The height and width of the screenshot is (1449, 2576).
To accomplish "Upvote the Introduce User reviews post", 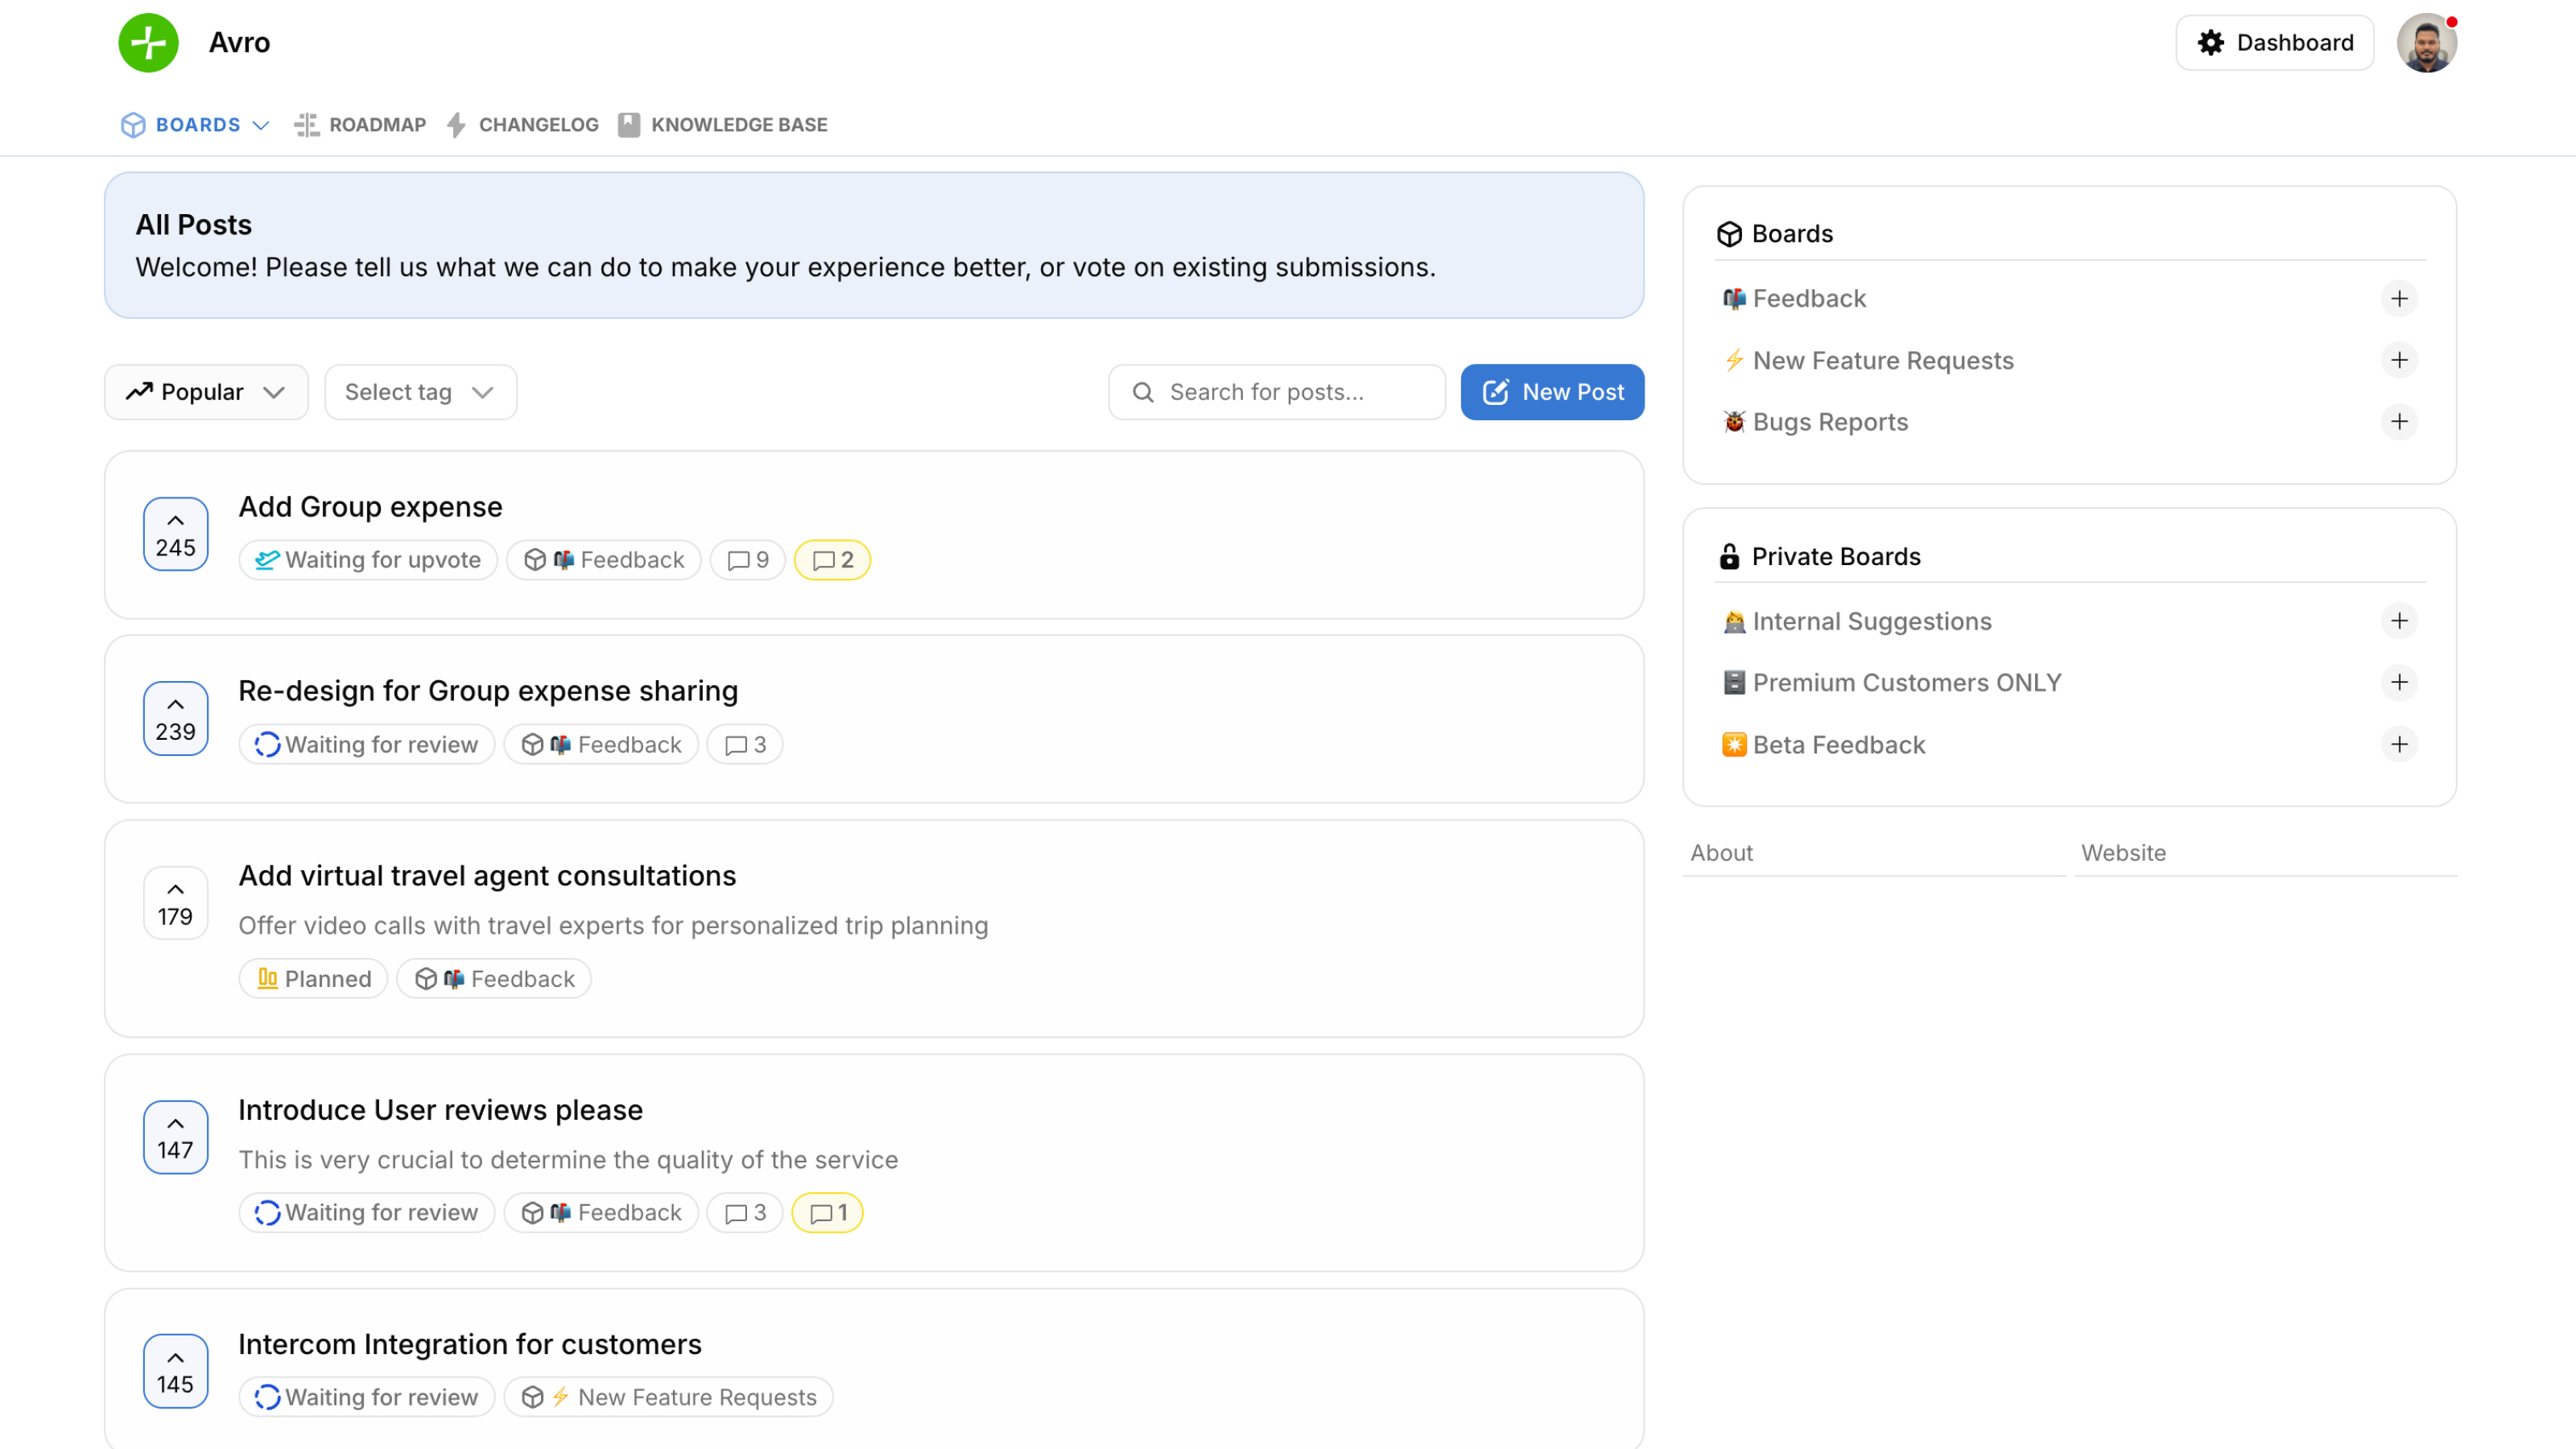I will click(175, 1137).
